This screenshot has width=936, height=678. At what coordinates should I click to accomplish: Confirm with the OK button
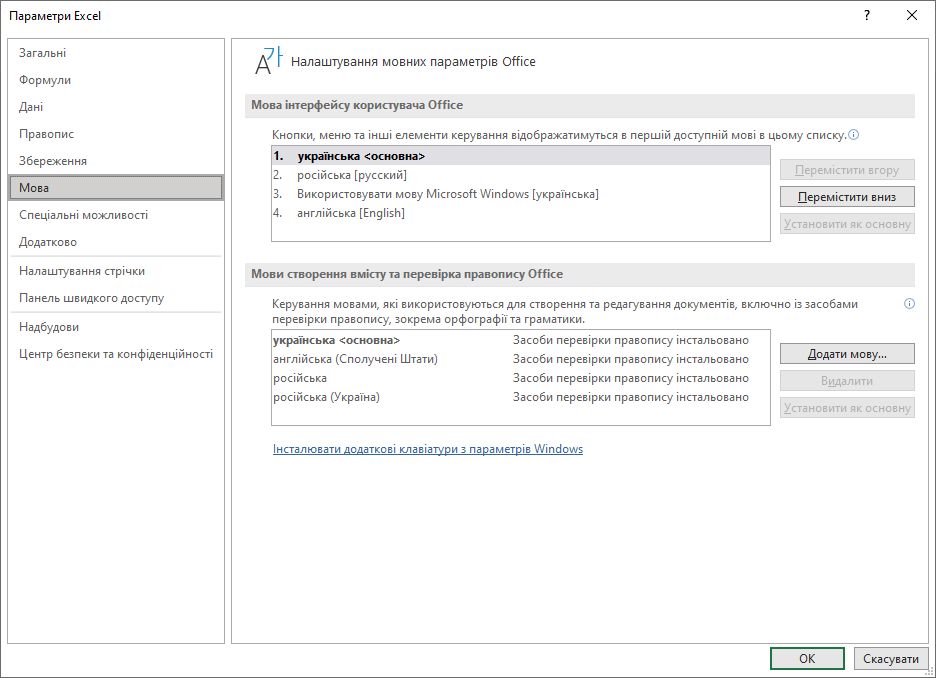807,658
